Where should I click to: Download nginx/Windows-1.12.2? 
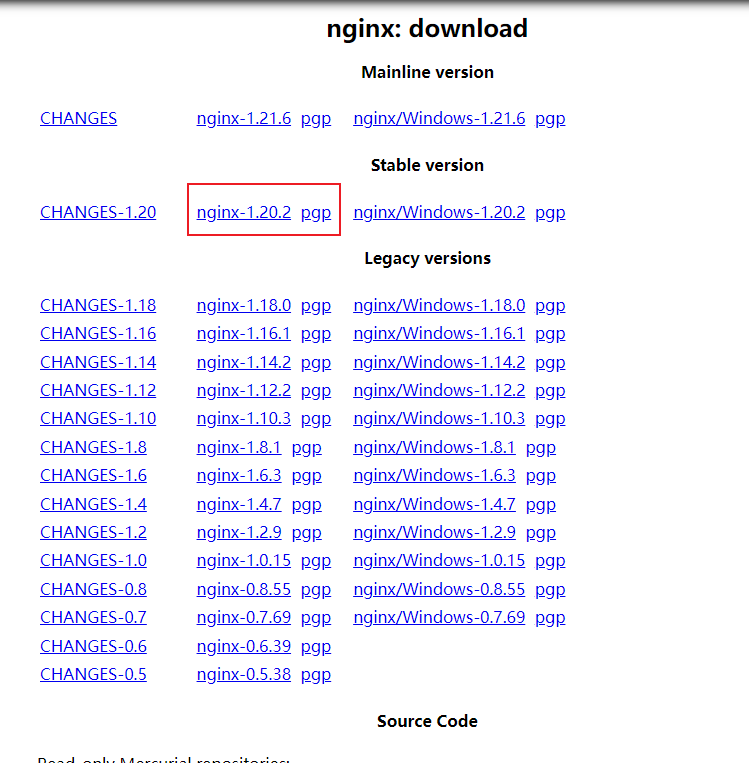439,390
